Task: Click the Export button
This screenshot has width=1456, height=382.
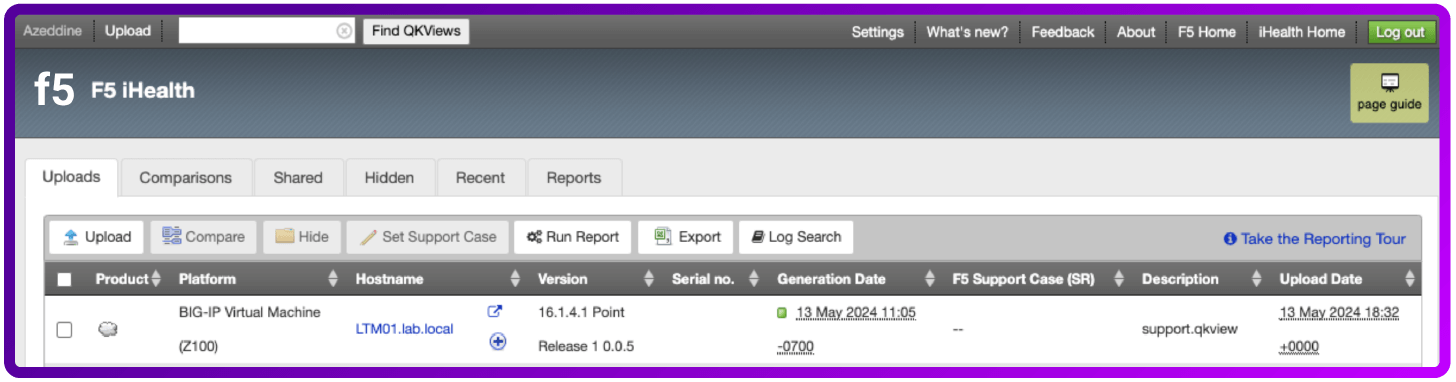Action: point(686,237)
